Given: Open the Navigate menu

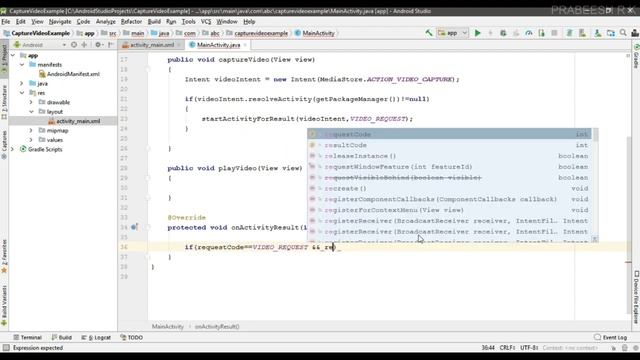Looking at the screenshot, I should click(60, 22).
